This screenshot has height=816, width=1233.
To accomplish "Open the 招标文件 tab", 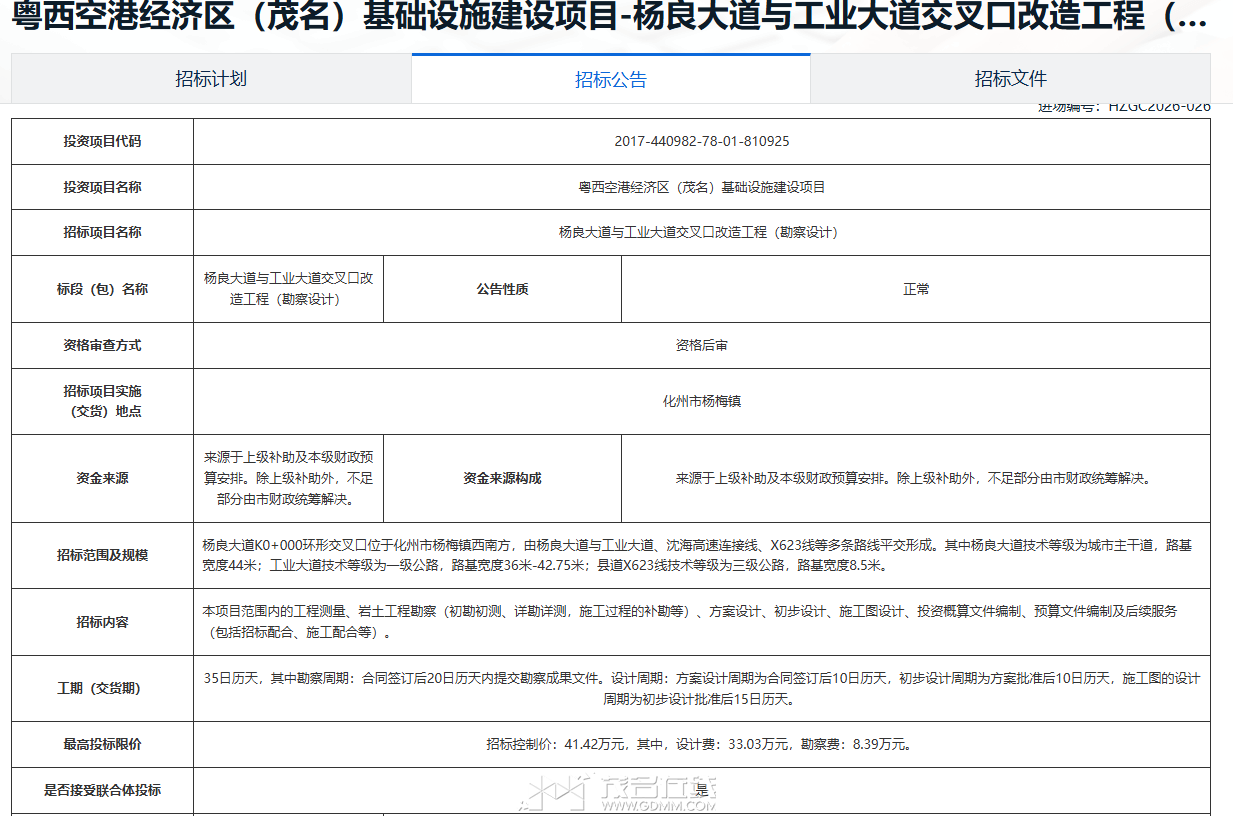I will 1011,79.
